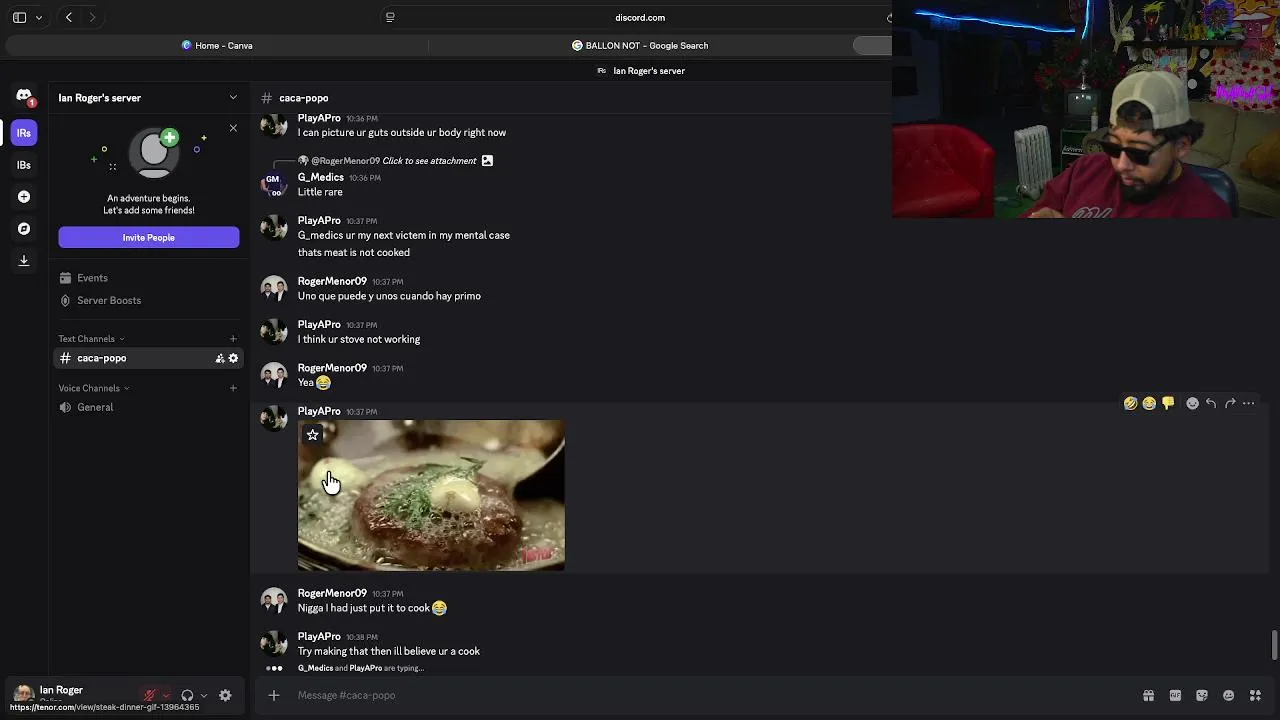Open User Settings gear
This screenshot has height=720, width=1280.
225,695
